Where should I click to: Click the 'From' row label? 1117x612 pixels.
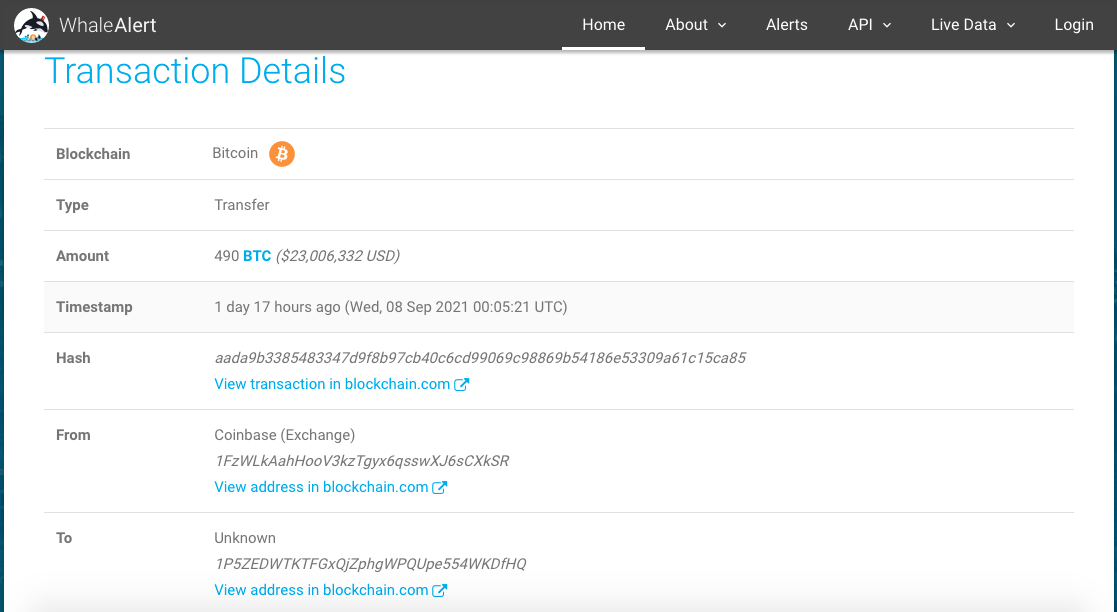73,435
